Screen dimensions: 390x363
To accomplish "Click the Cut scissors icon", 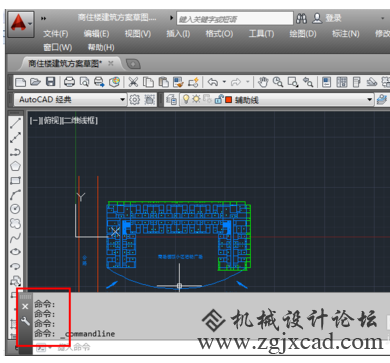I will [133, 82].
